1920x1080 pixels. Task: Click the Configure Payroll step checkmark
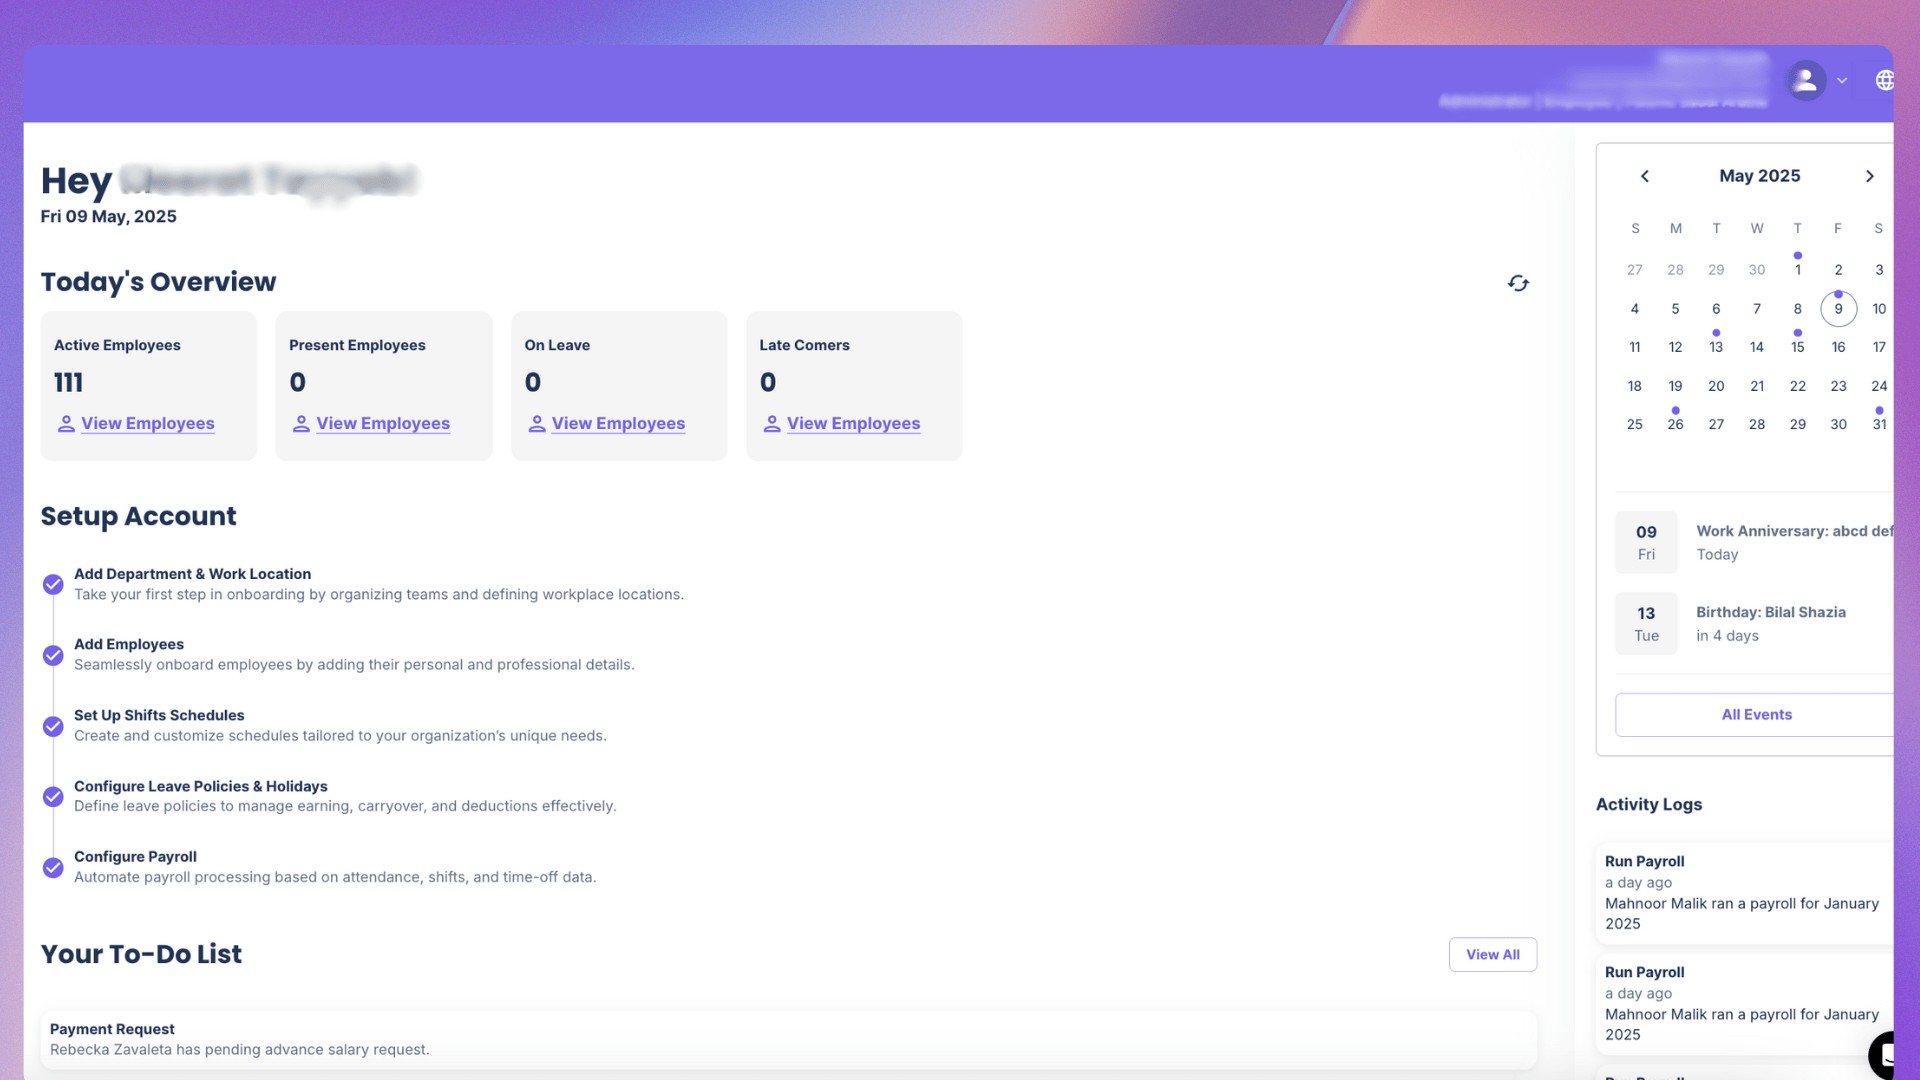coord(53,867)
